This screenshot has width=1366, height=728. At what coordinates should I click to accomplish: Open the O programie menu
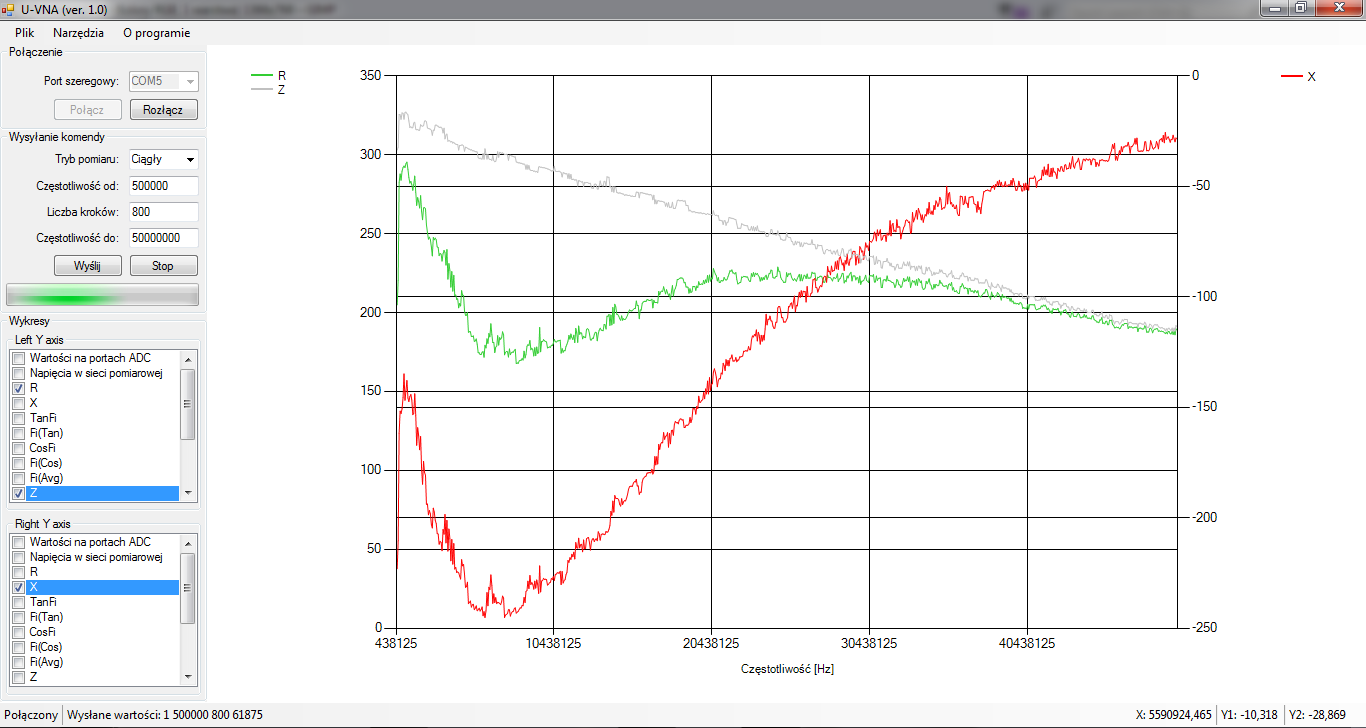pos(156,32)
